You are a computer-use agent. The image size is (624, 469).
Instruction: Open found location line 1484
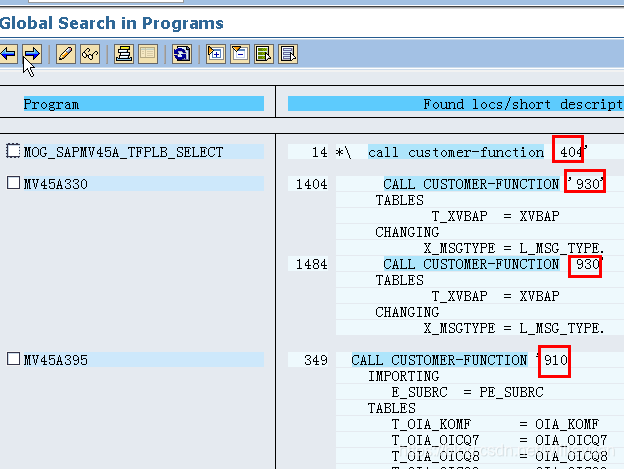[312, 264]
